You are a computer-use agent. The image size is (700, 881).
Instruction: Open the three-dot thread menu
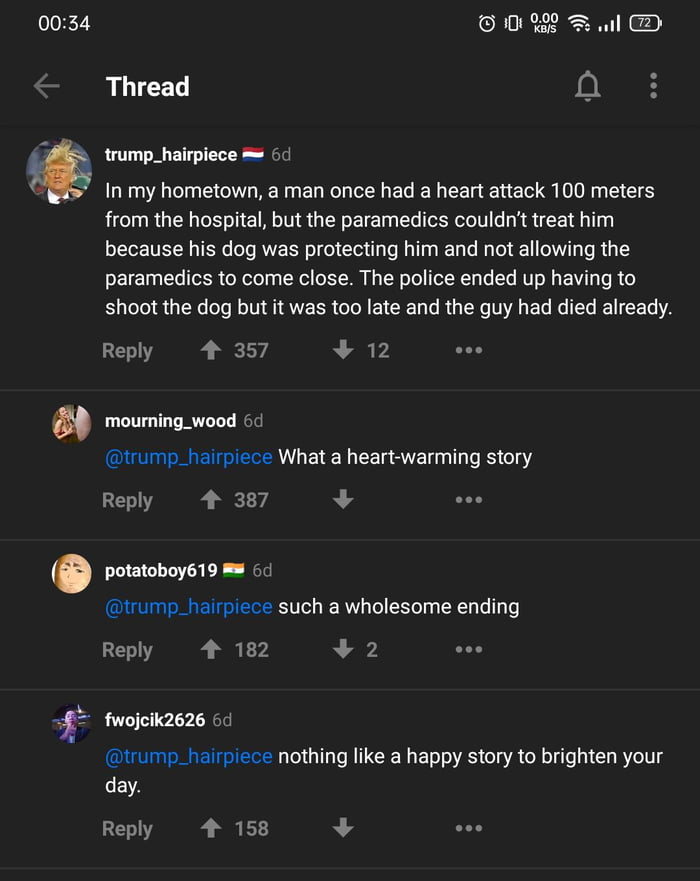(x=653, y=87)
